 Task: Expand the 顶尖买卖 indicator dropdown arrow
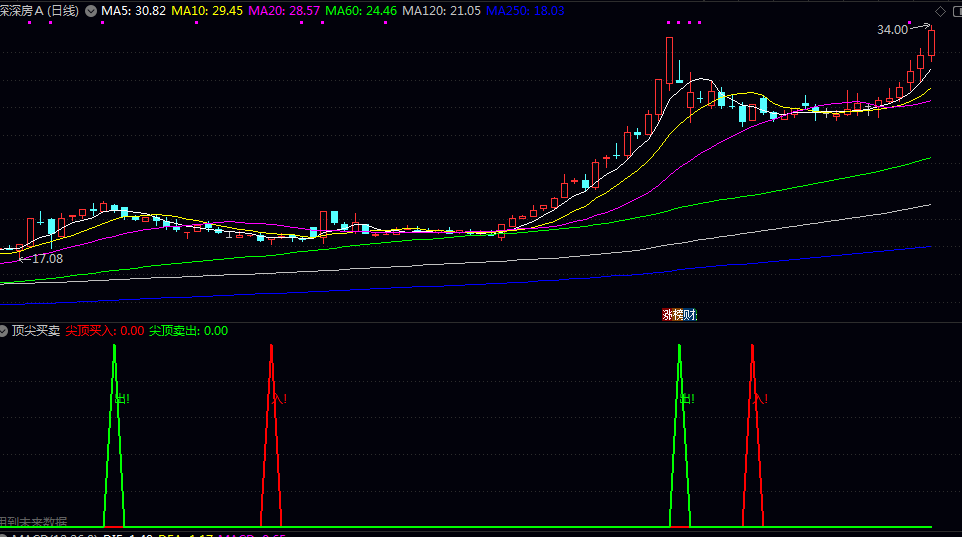(x=3, y=331)
